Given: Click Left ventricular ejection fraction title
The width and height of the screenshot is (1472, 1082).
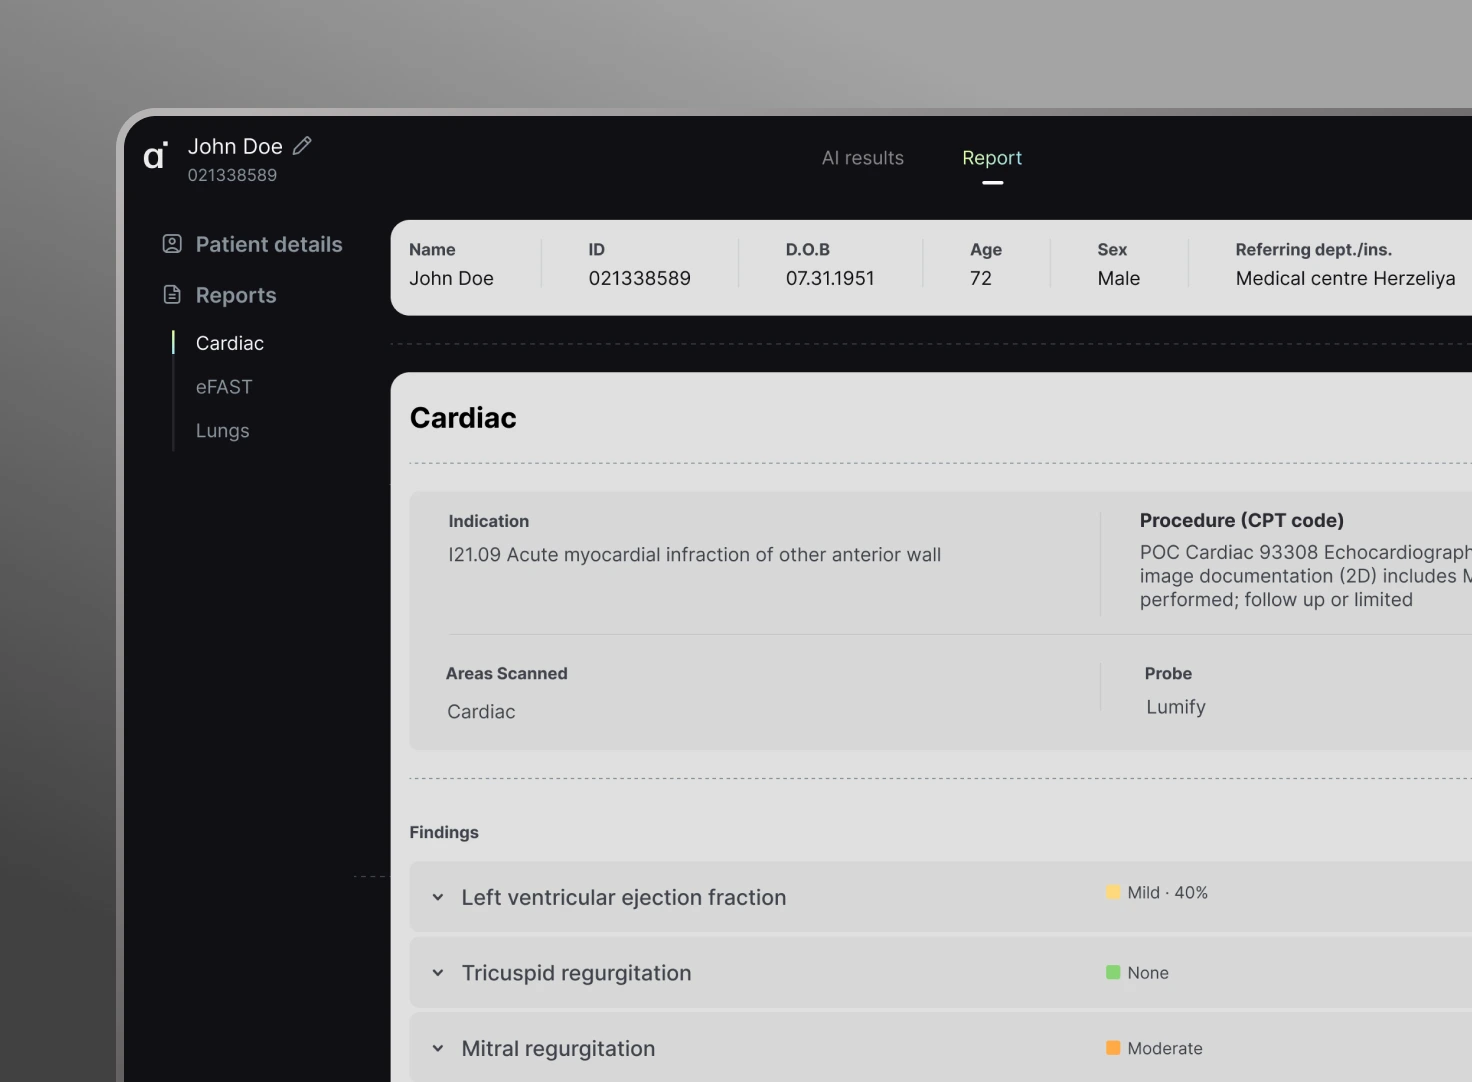Looking at the screenshot, I should pos(623,898).
